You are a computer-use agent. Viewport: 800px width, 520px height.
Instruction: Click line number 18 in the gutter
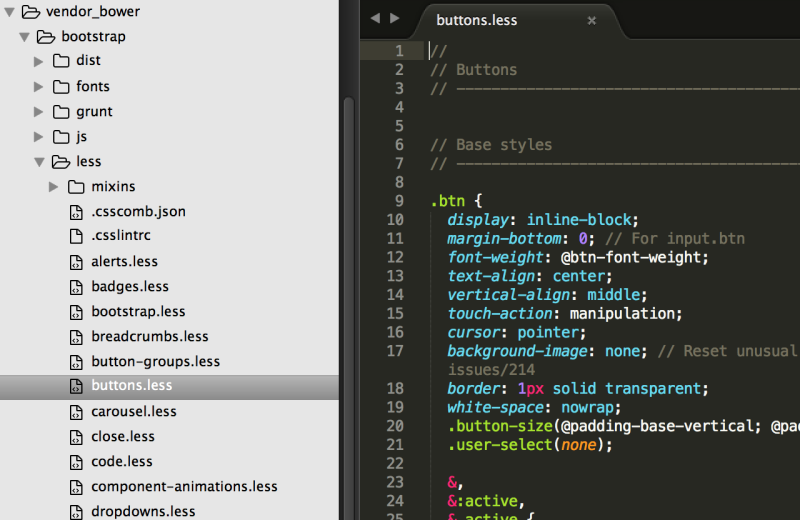point(395,389)
